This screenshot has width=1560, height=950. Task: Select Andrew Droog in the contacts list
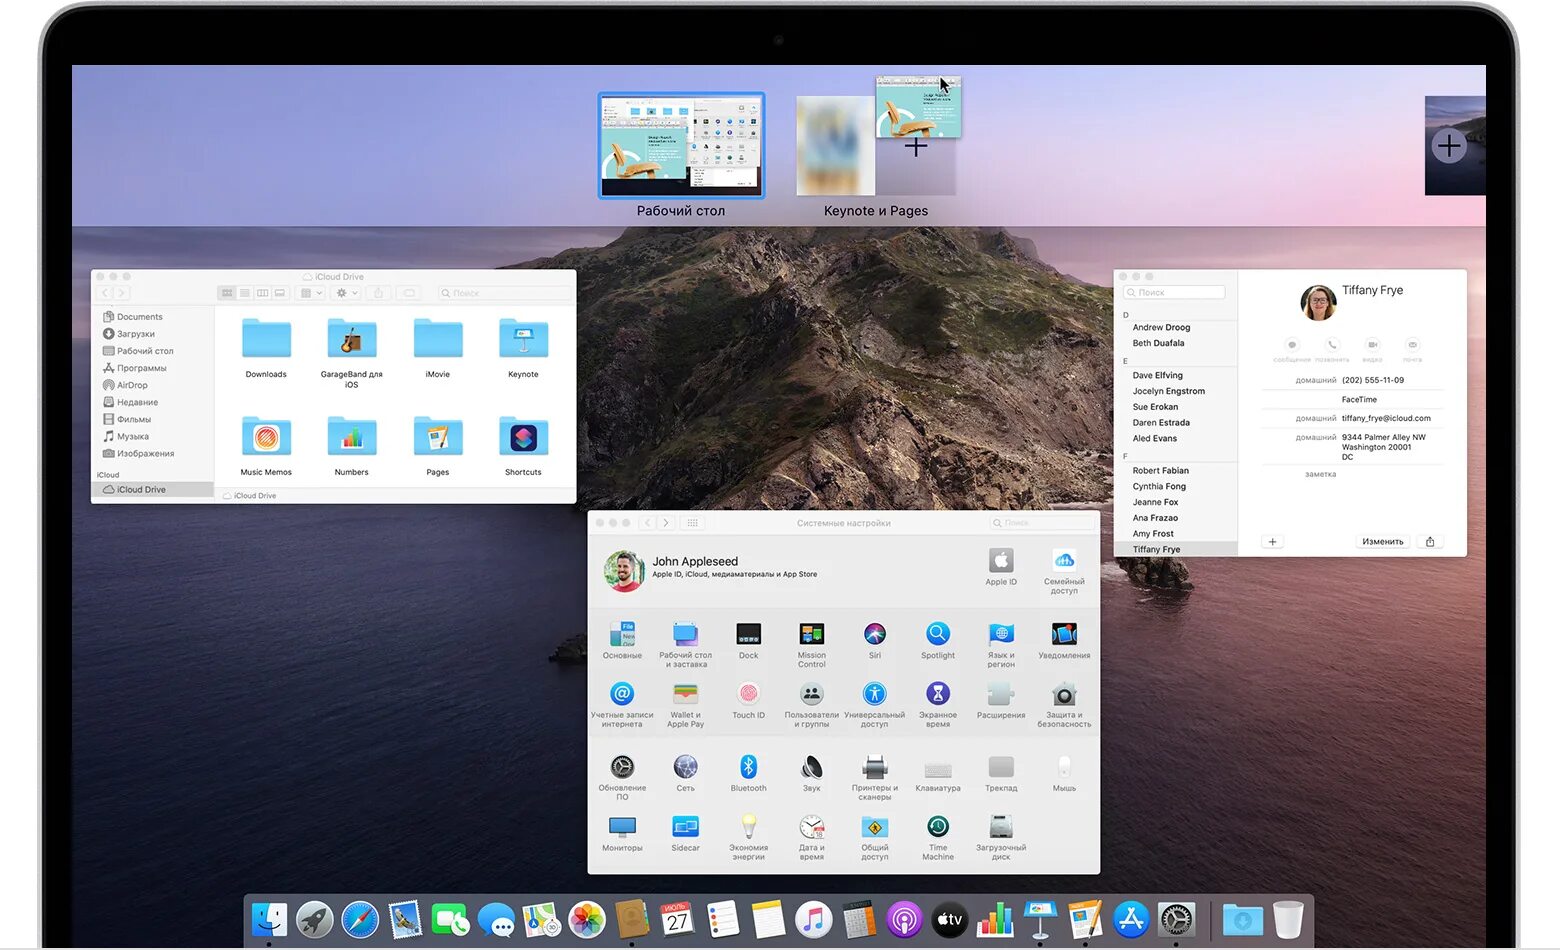tap(1161, 327)
